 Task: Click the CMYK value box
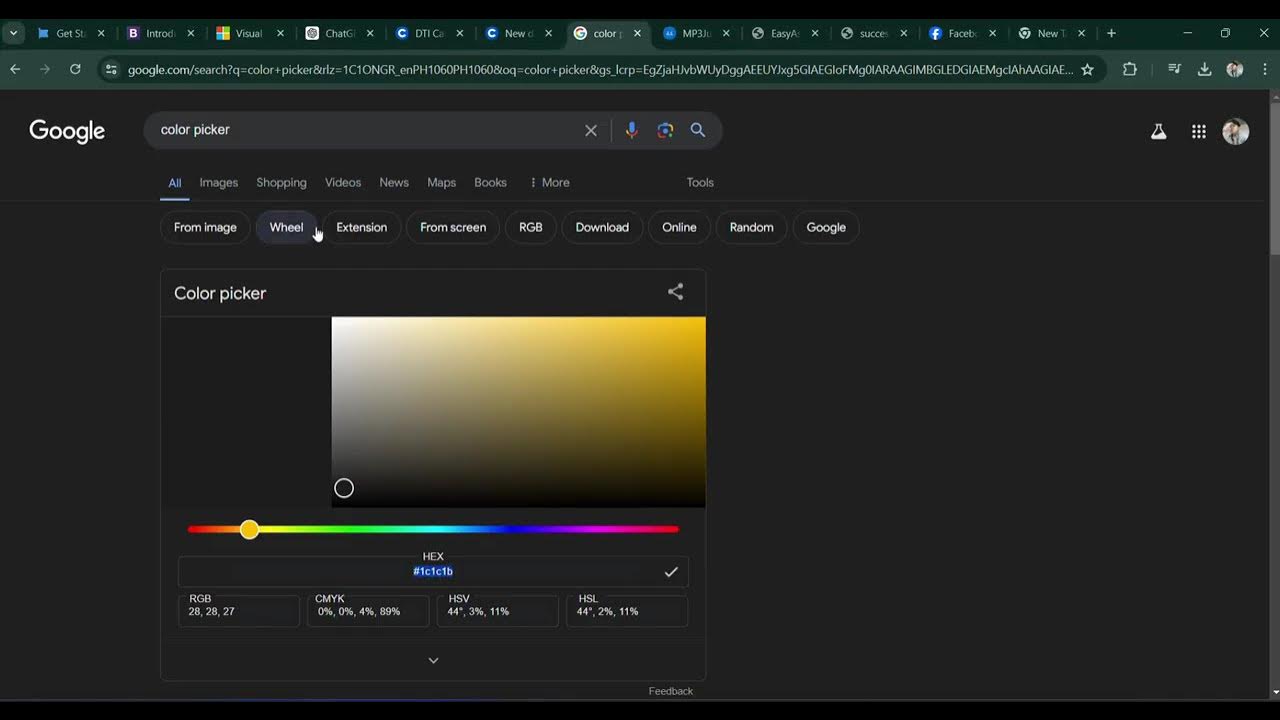[368, 611]
